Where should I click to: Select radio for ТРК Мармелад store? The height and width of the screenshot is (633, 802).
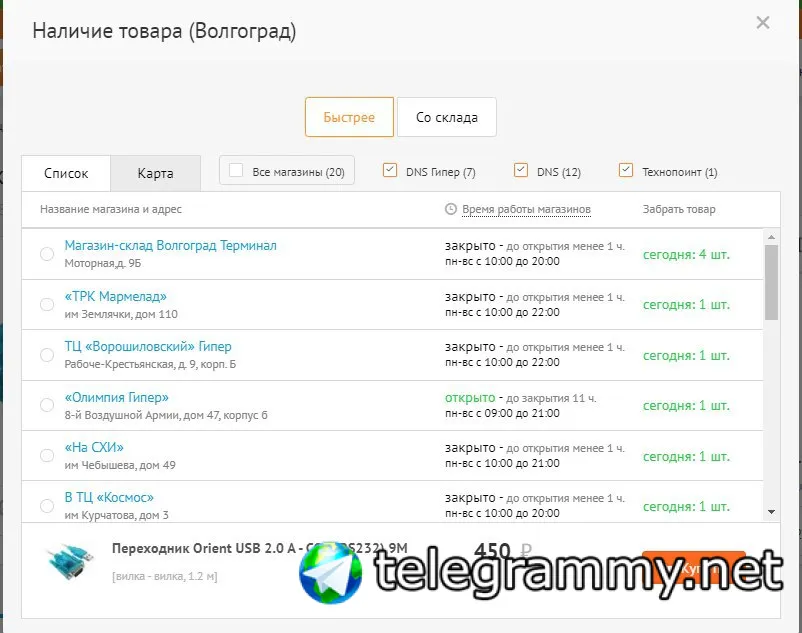click(47, 304)
